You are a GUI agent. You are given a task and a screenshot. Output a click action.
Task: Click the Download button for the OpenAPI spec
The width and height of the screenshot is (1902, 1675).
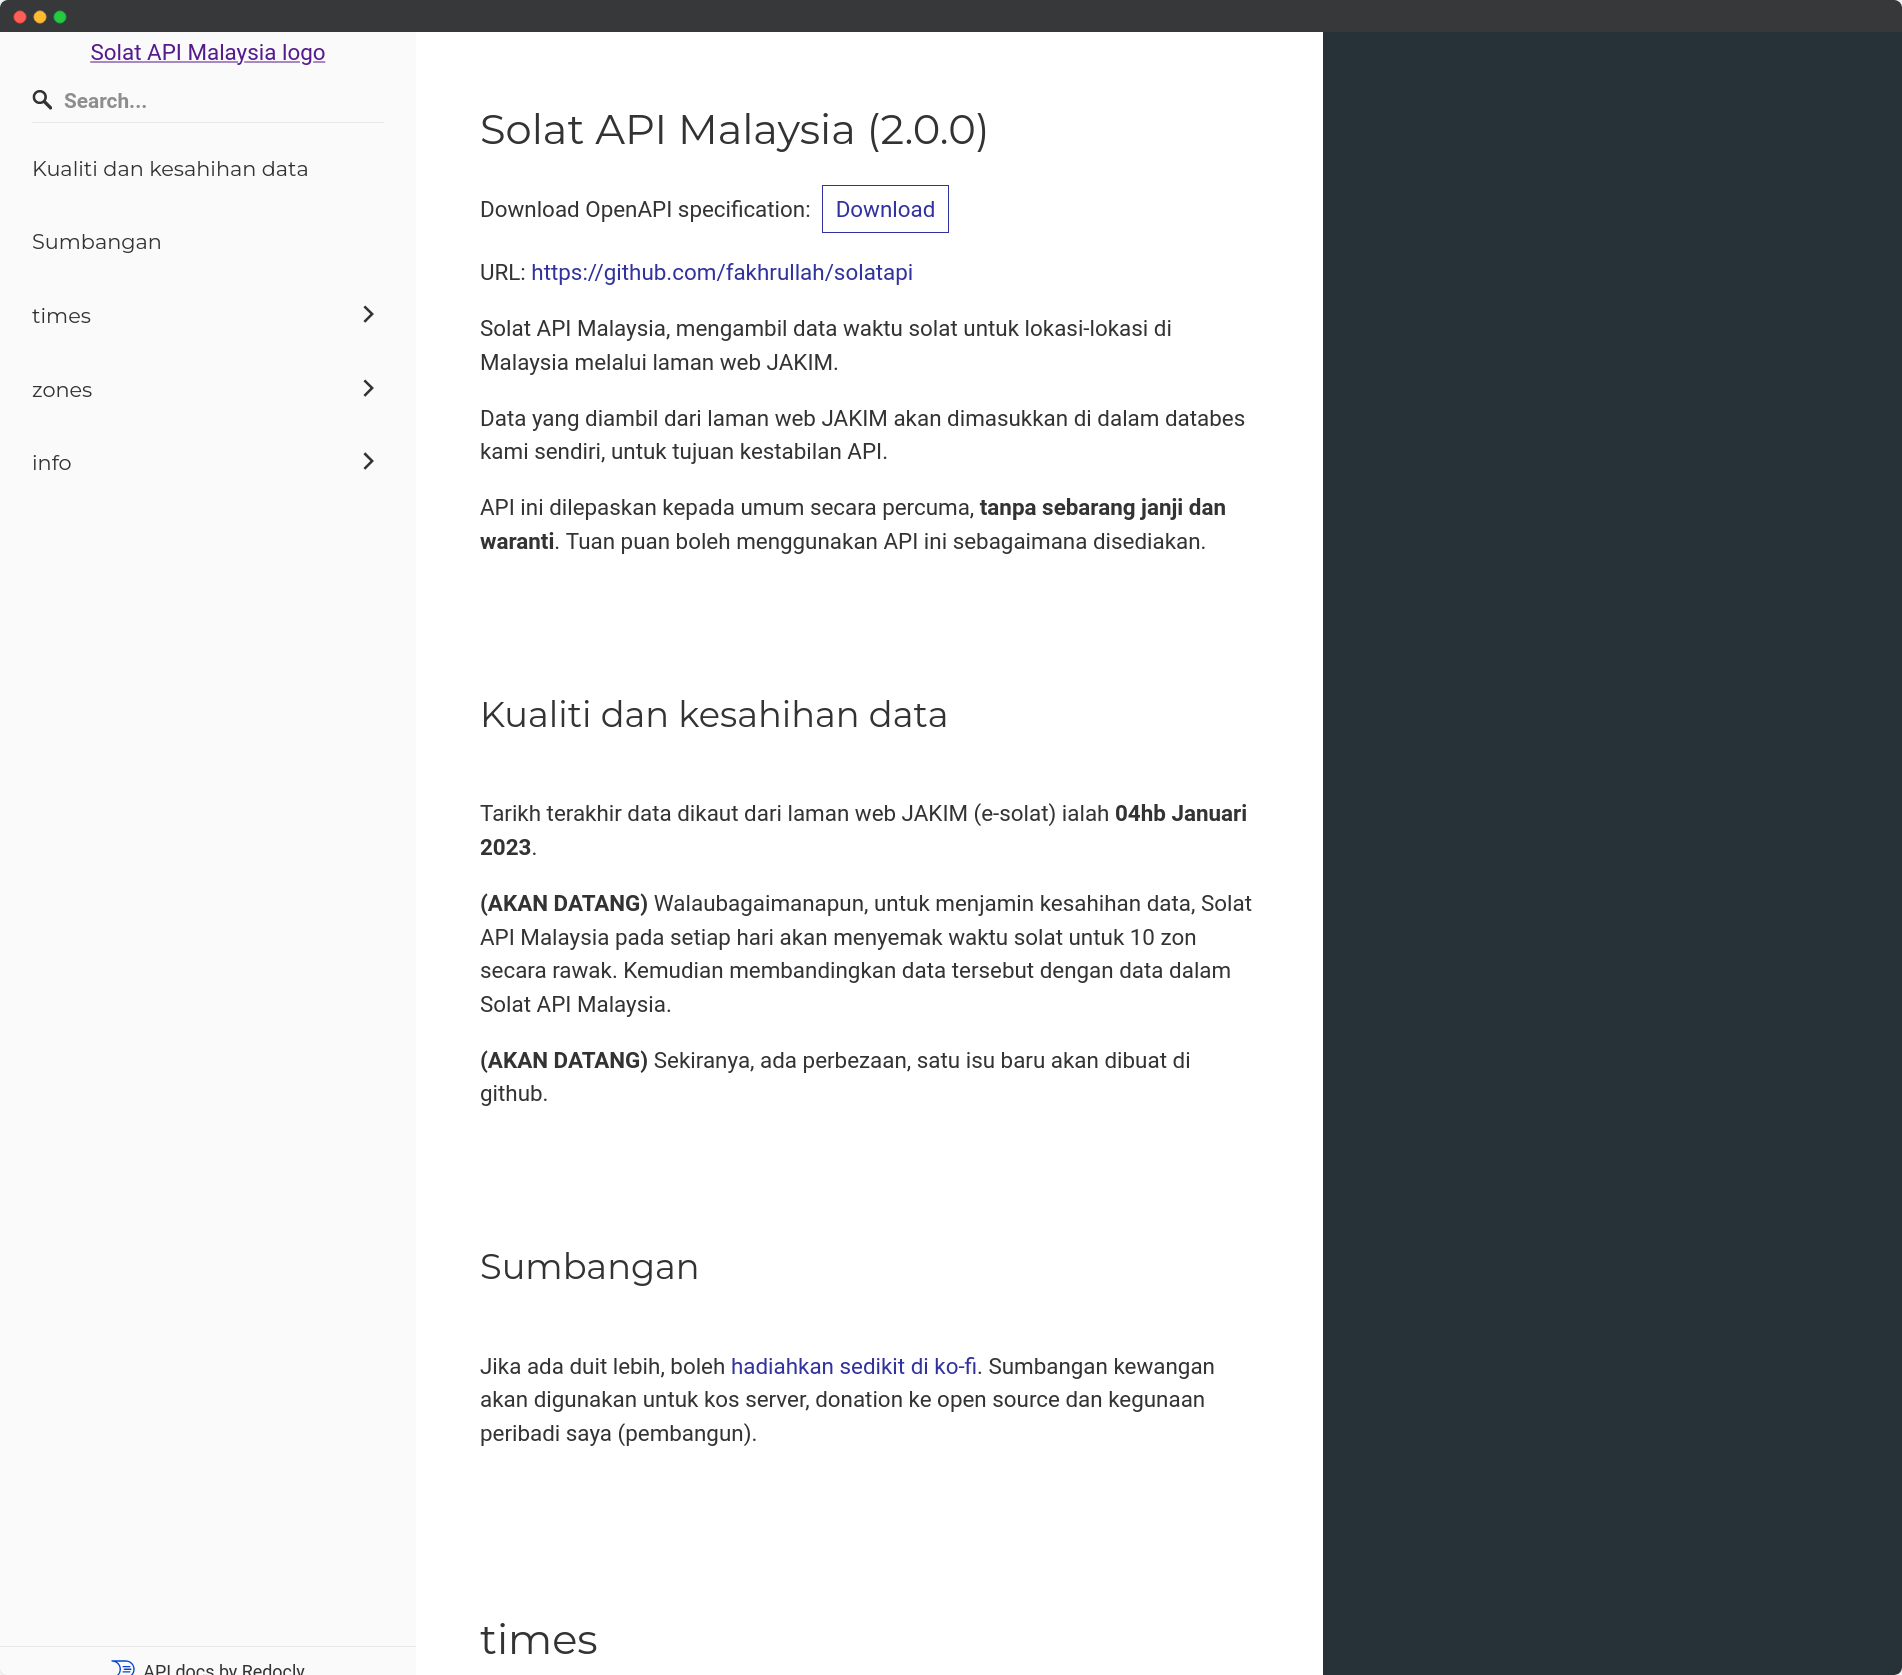884,209
